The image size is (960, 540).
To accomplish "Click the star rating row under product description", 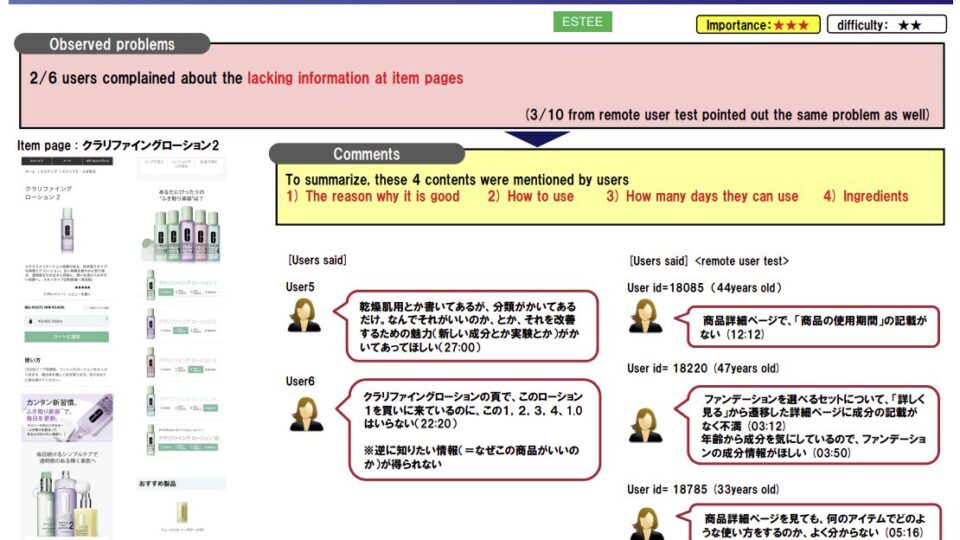I will (81, 287).
